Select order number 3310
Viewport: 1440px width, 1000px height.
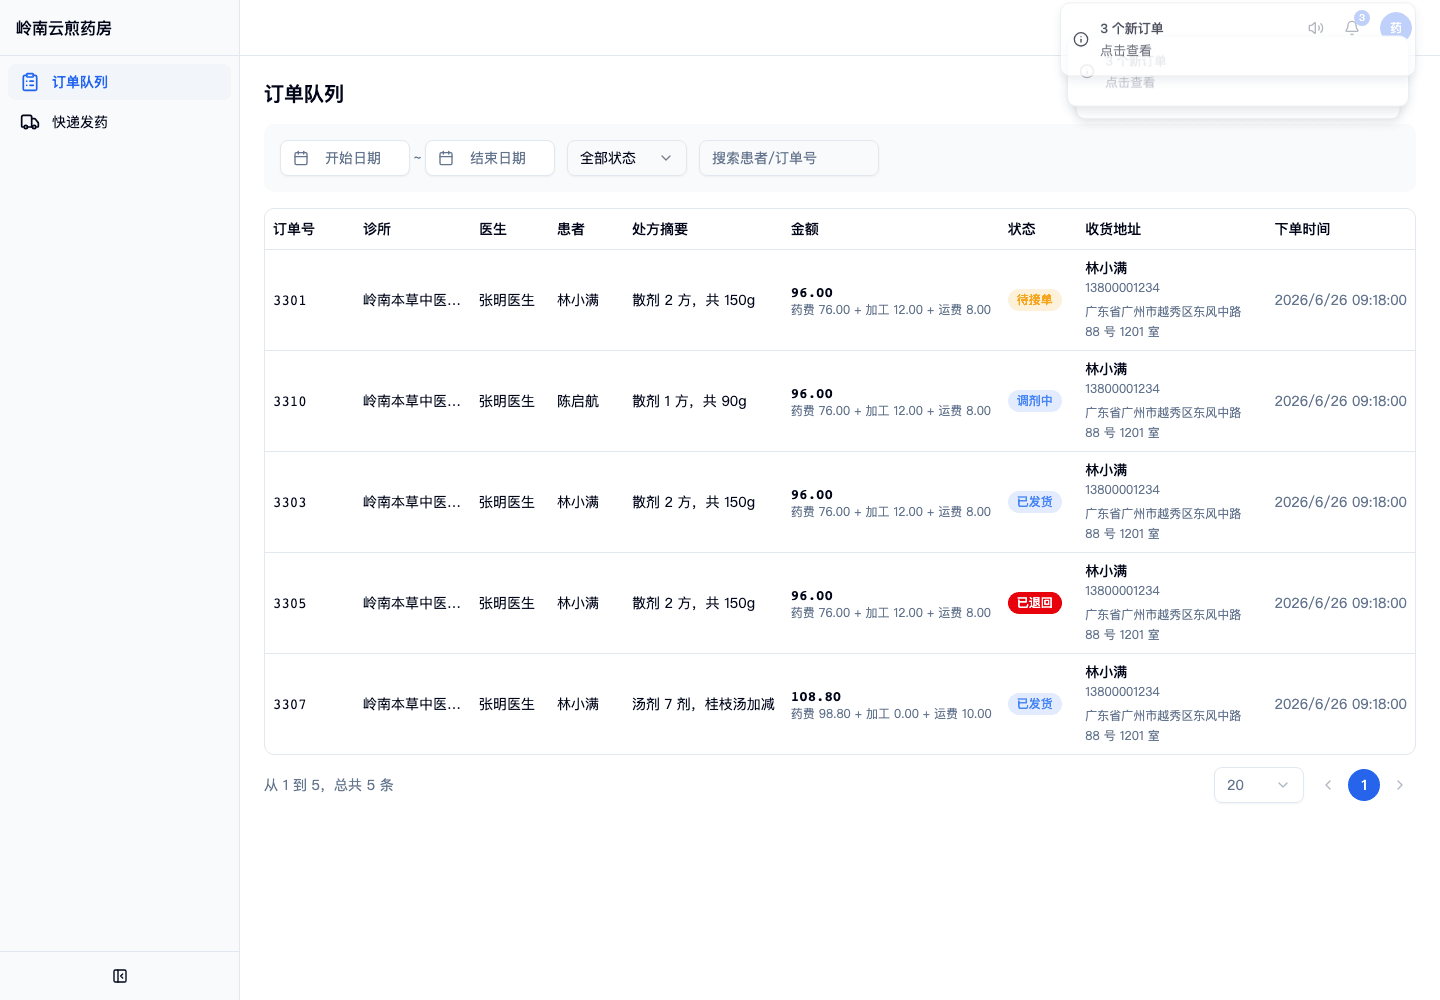click(x=290, y=401)
